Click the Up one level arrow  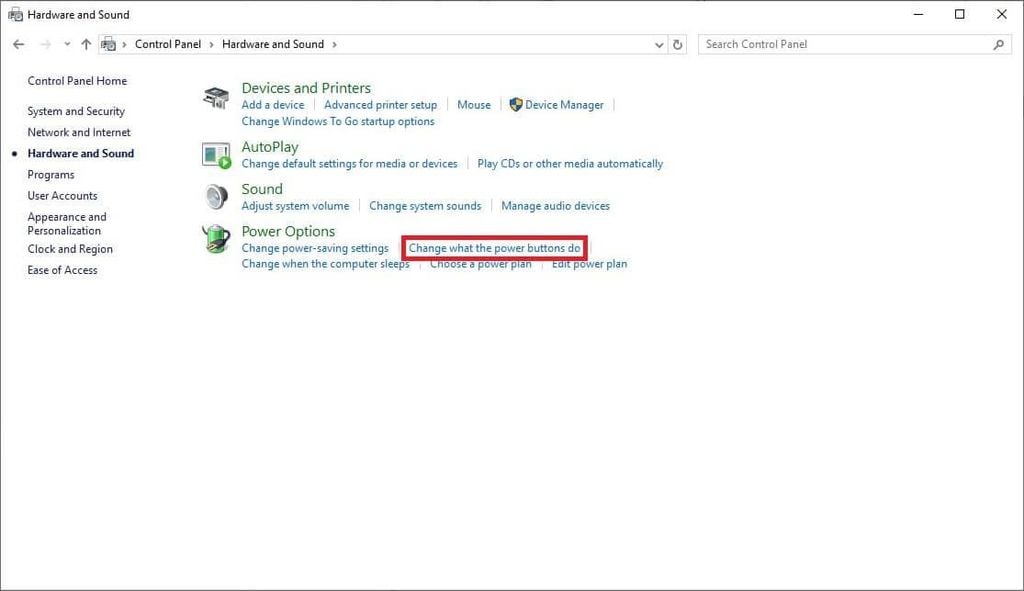coord(86,44)
